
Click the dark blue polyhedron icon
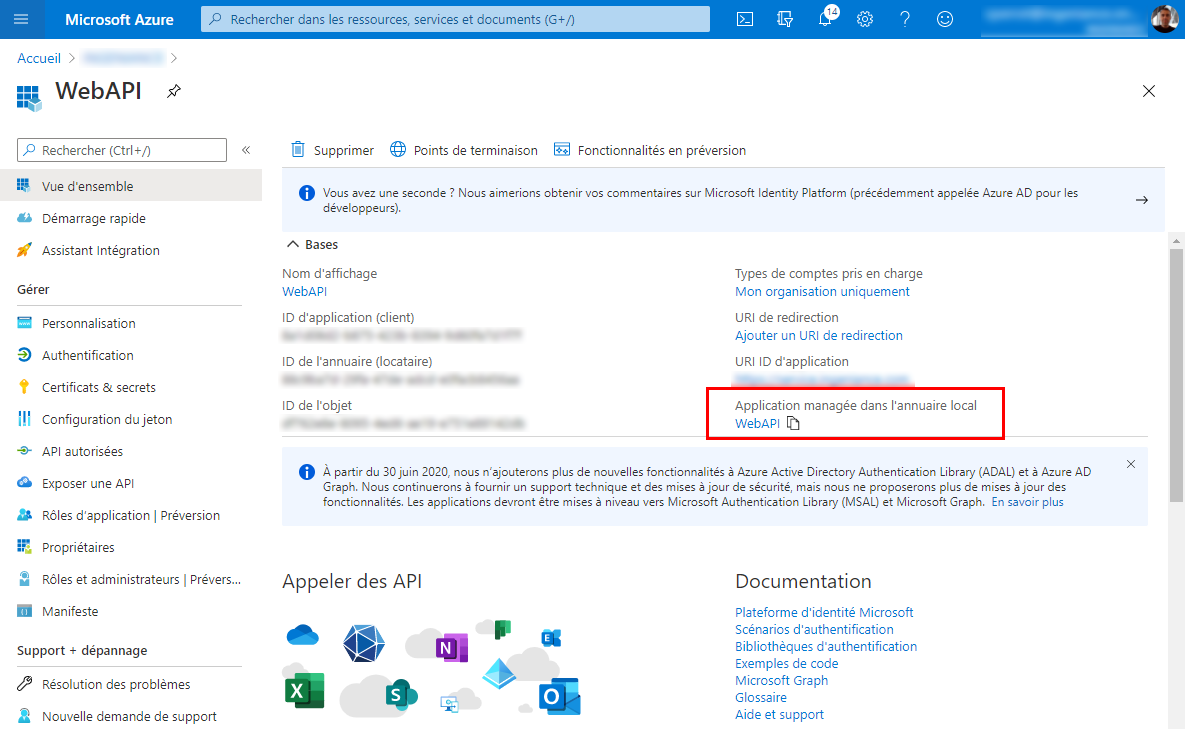364,644
